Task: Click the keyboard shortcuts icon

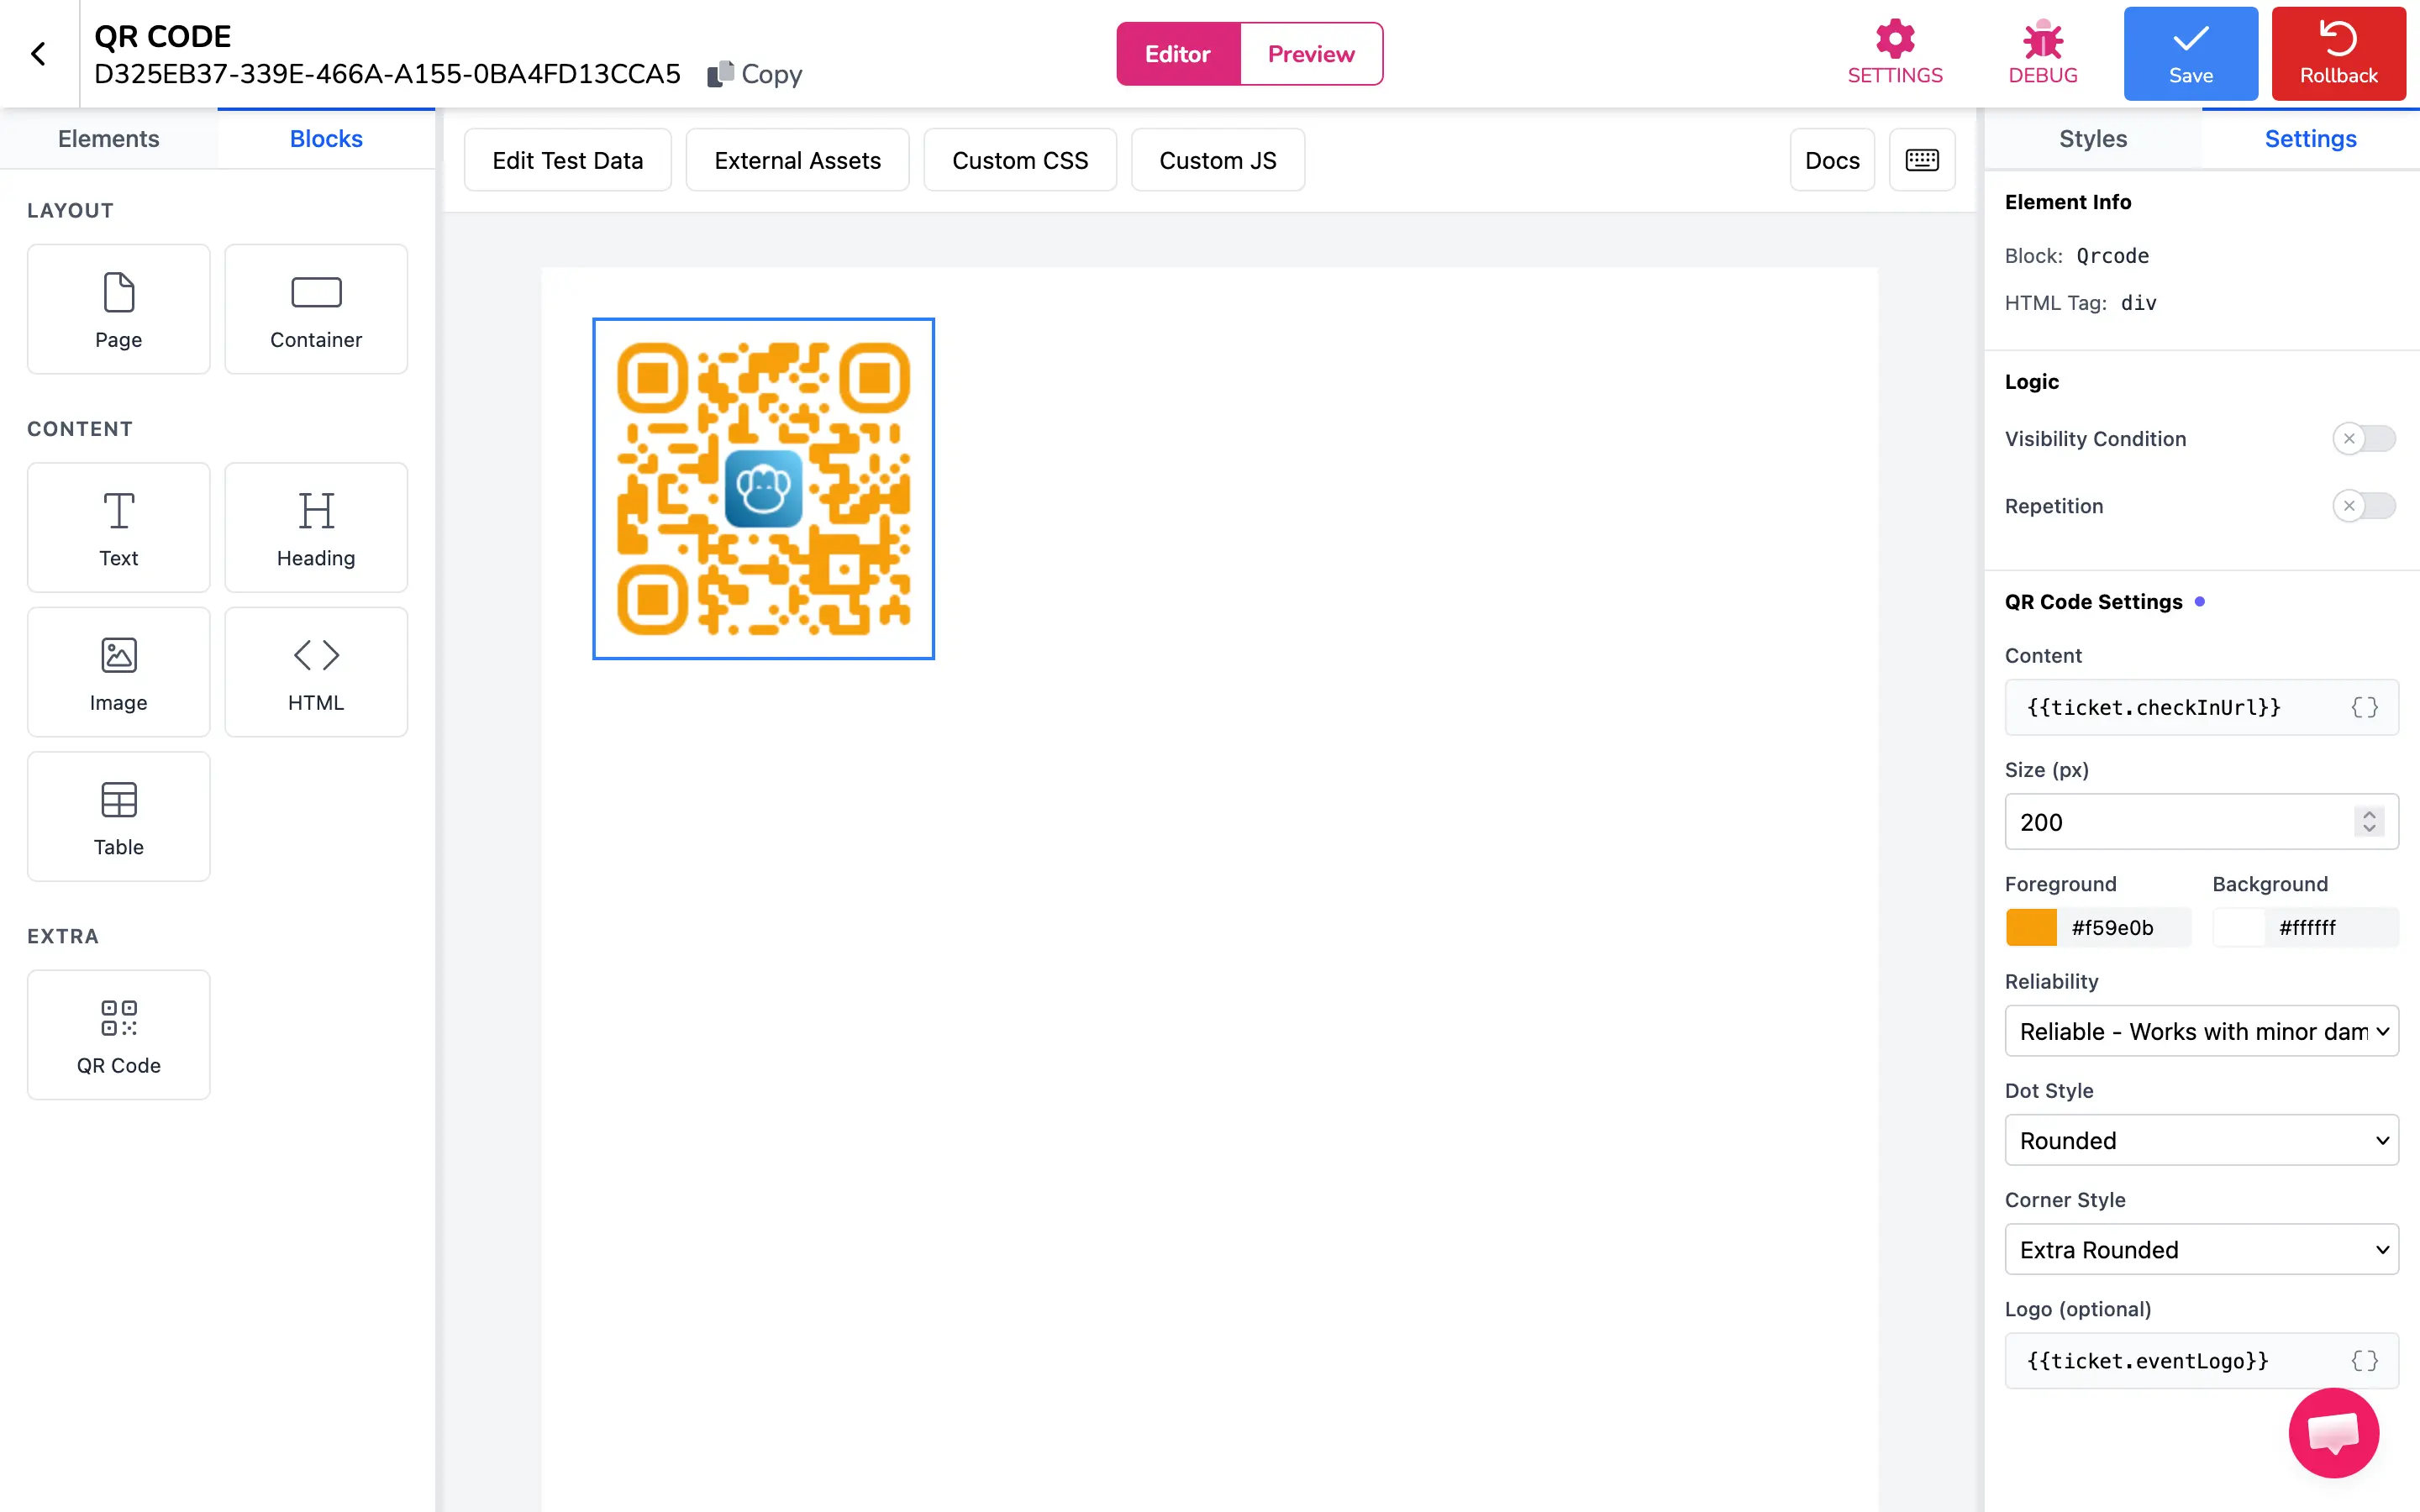Action: pyautogui.click(x=1921, y=160)
